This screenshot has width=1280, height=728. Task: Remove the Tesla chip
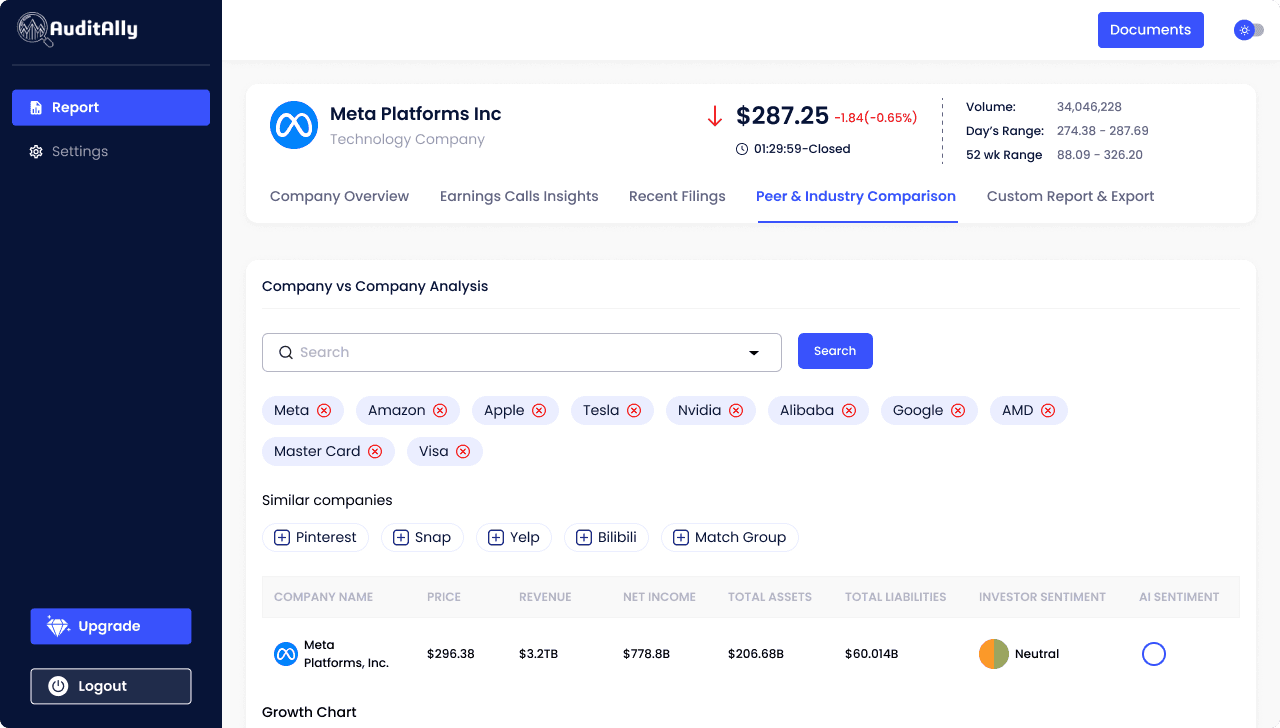[x=634, y=410]
